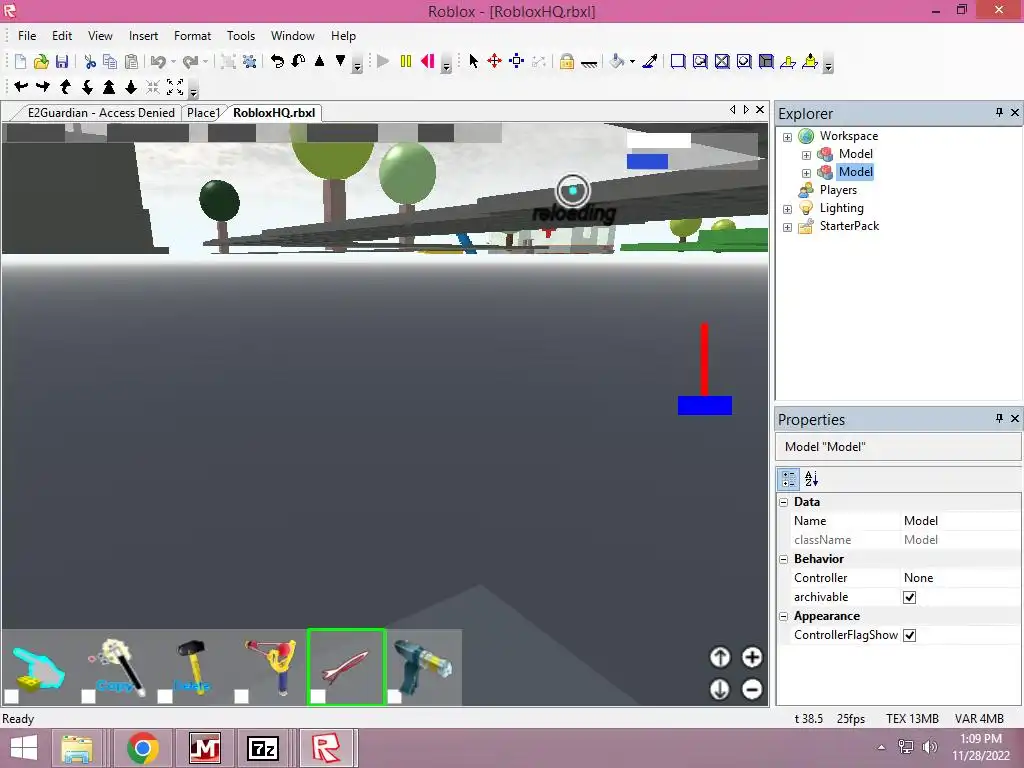Click the Redo arrow icon
The width and height of the screenshot is (1024, 768).
coord(190,61)
